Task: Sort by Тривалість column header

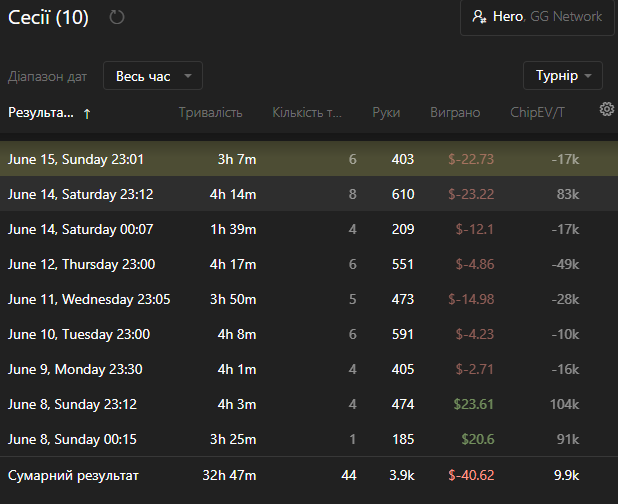Action: point(210,113)
